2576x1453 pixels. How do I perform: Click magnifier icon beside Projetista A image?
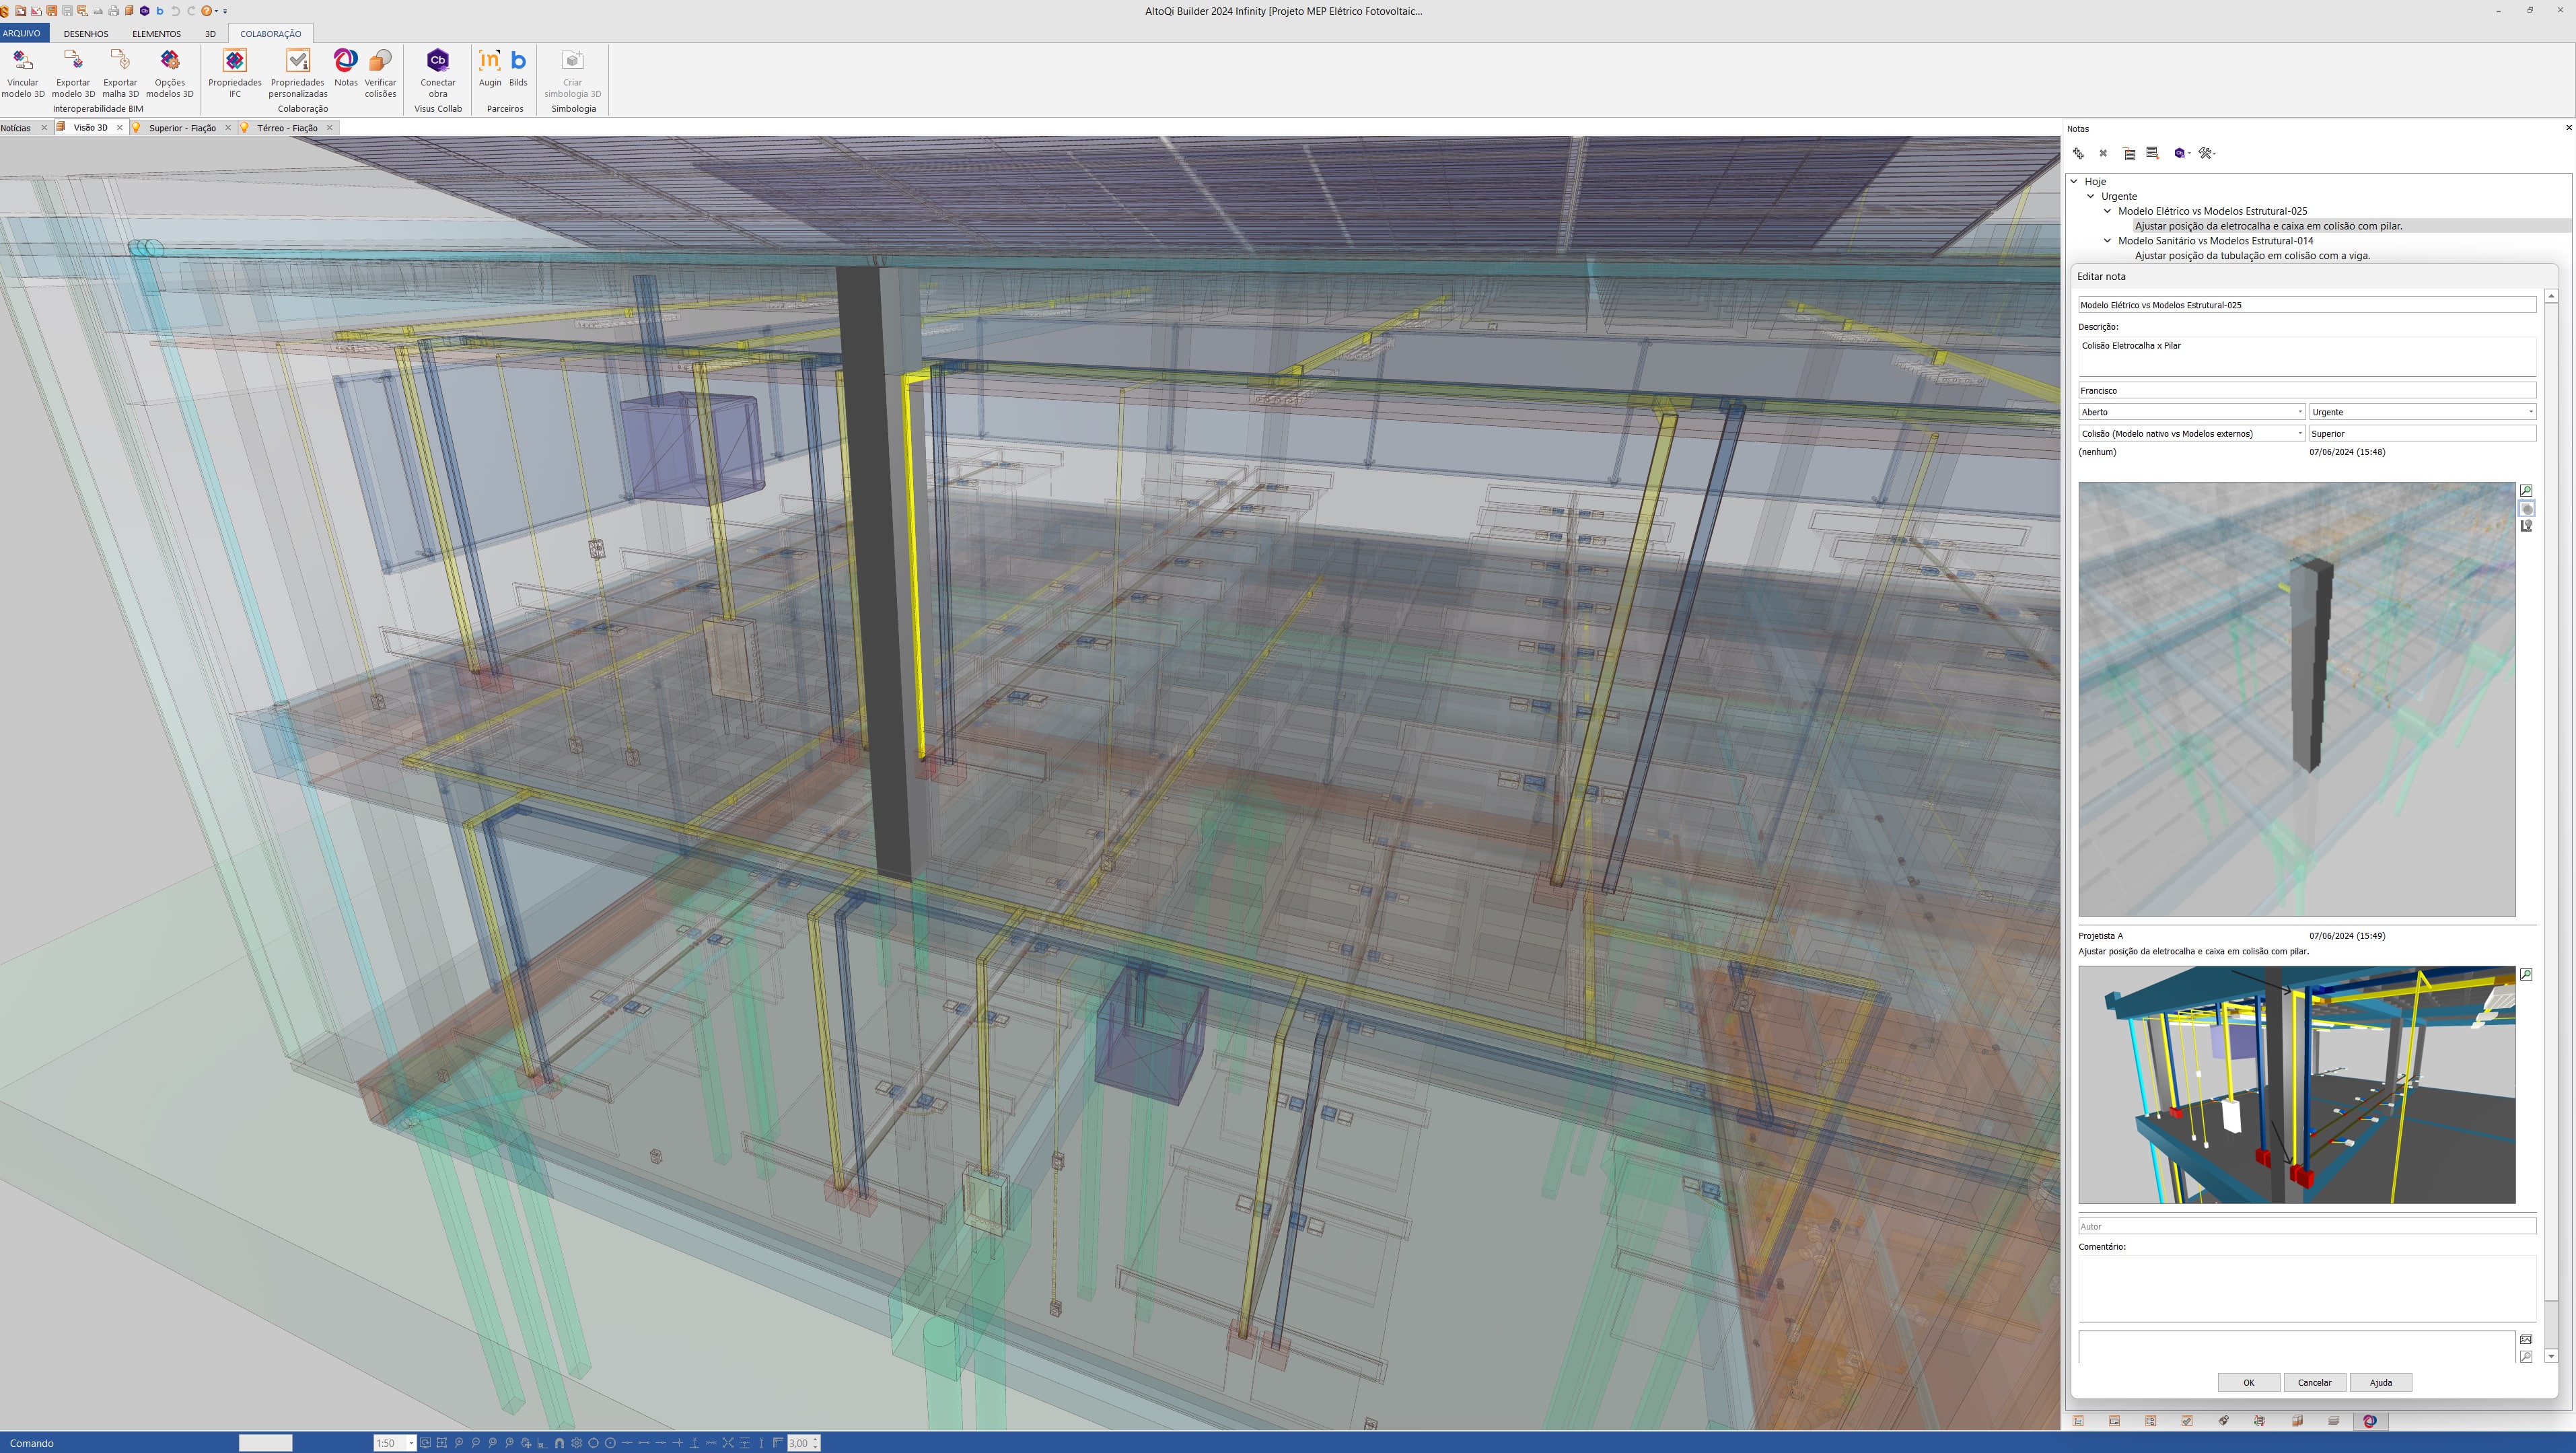click(2526, 974)
